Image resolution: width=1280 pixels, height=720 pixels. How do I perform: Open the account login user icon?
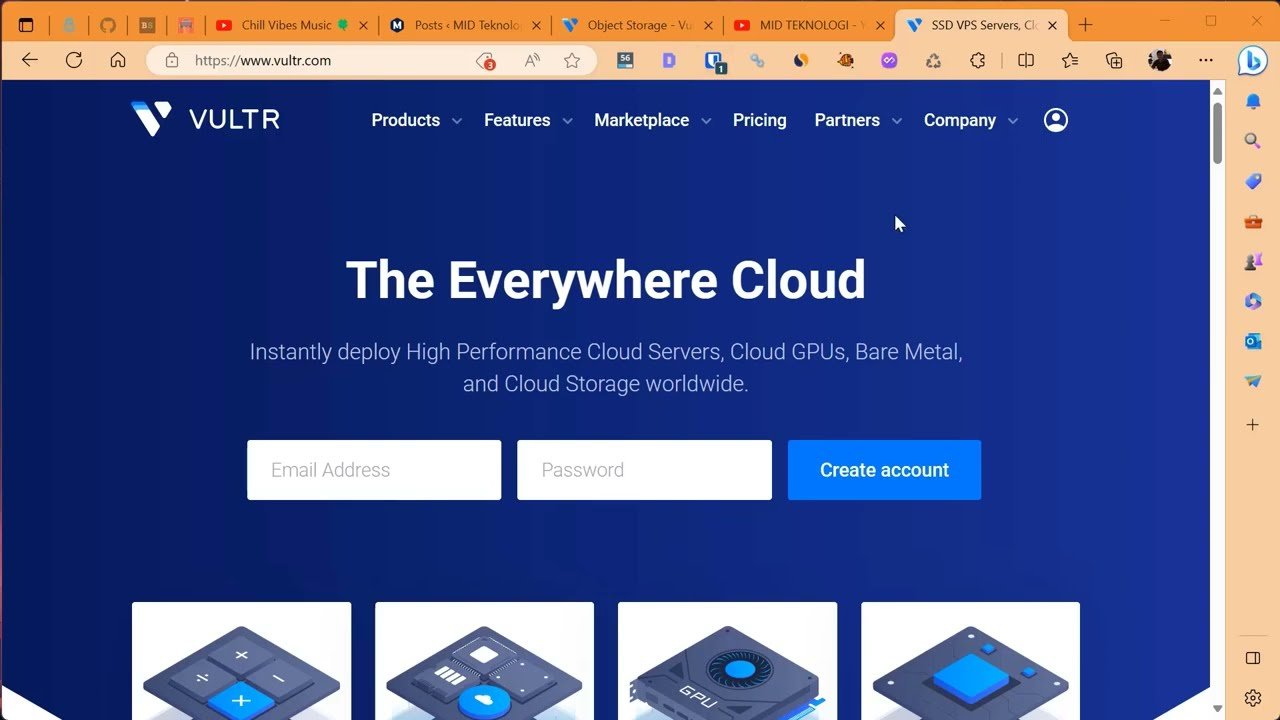pyautogui.click(x=1055, y=120)
